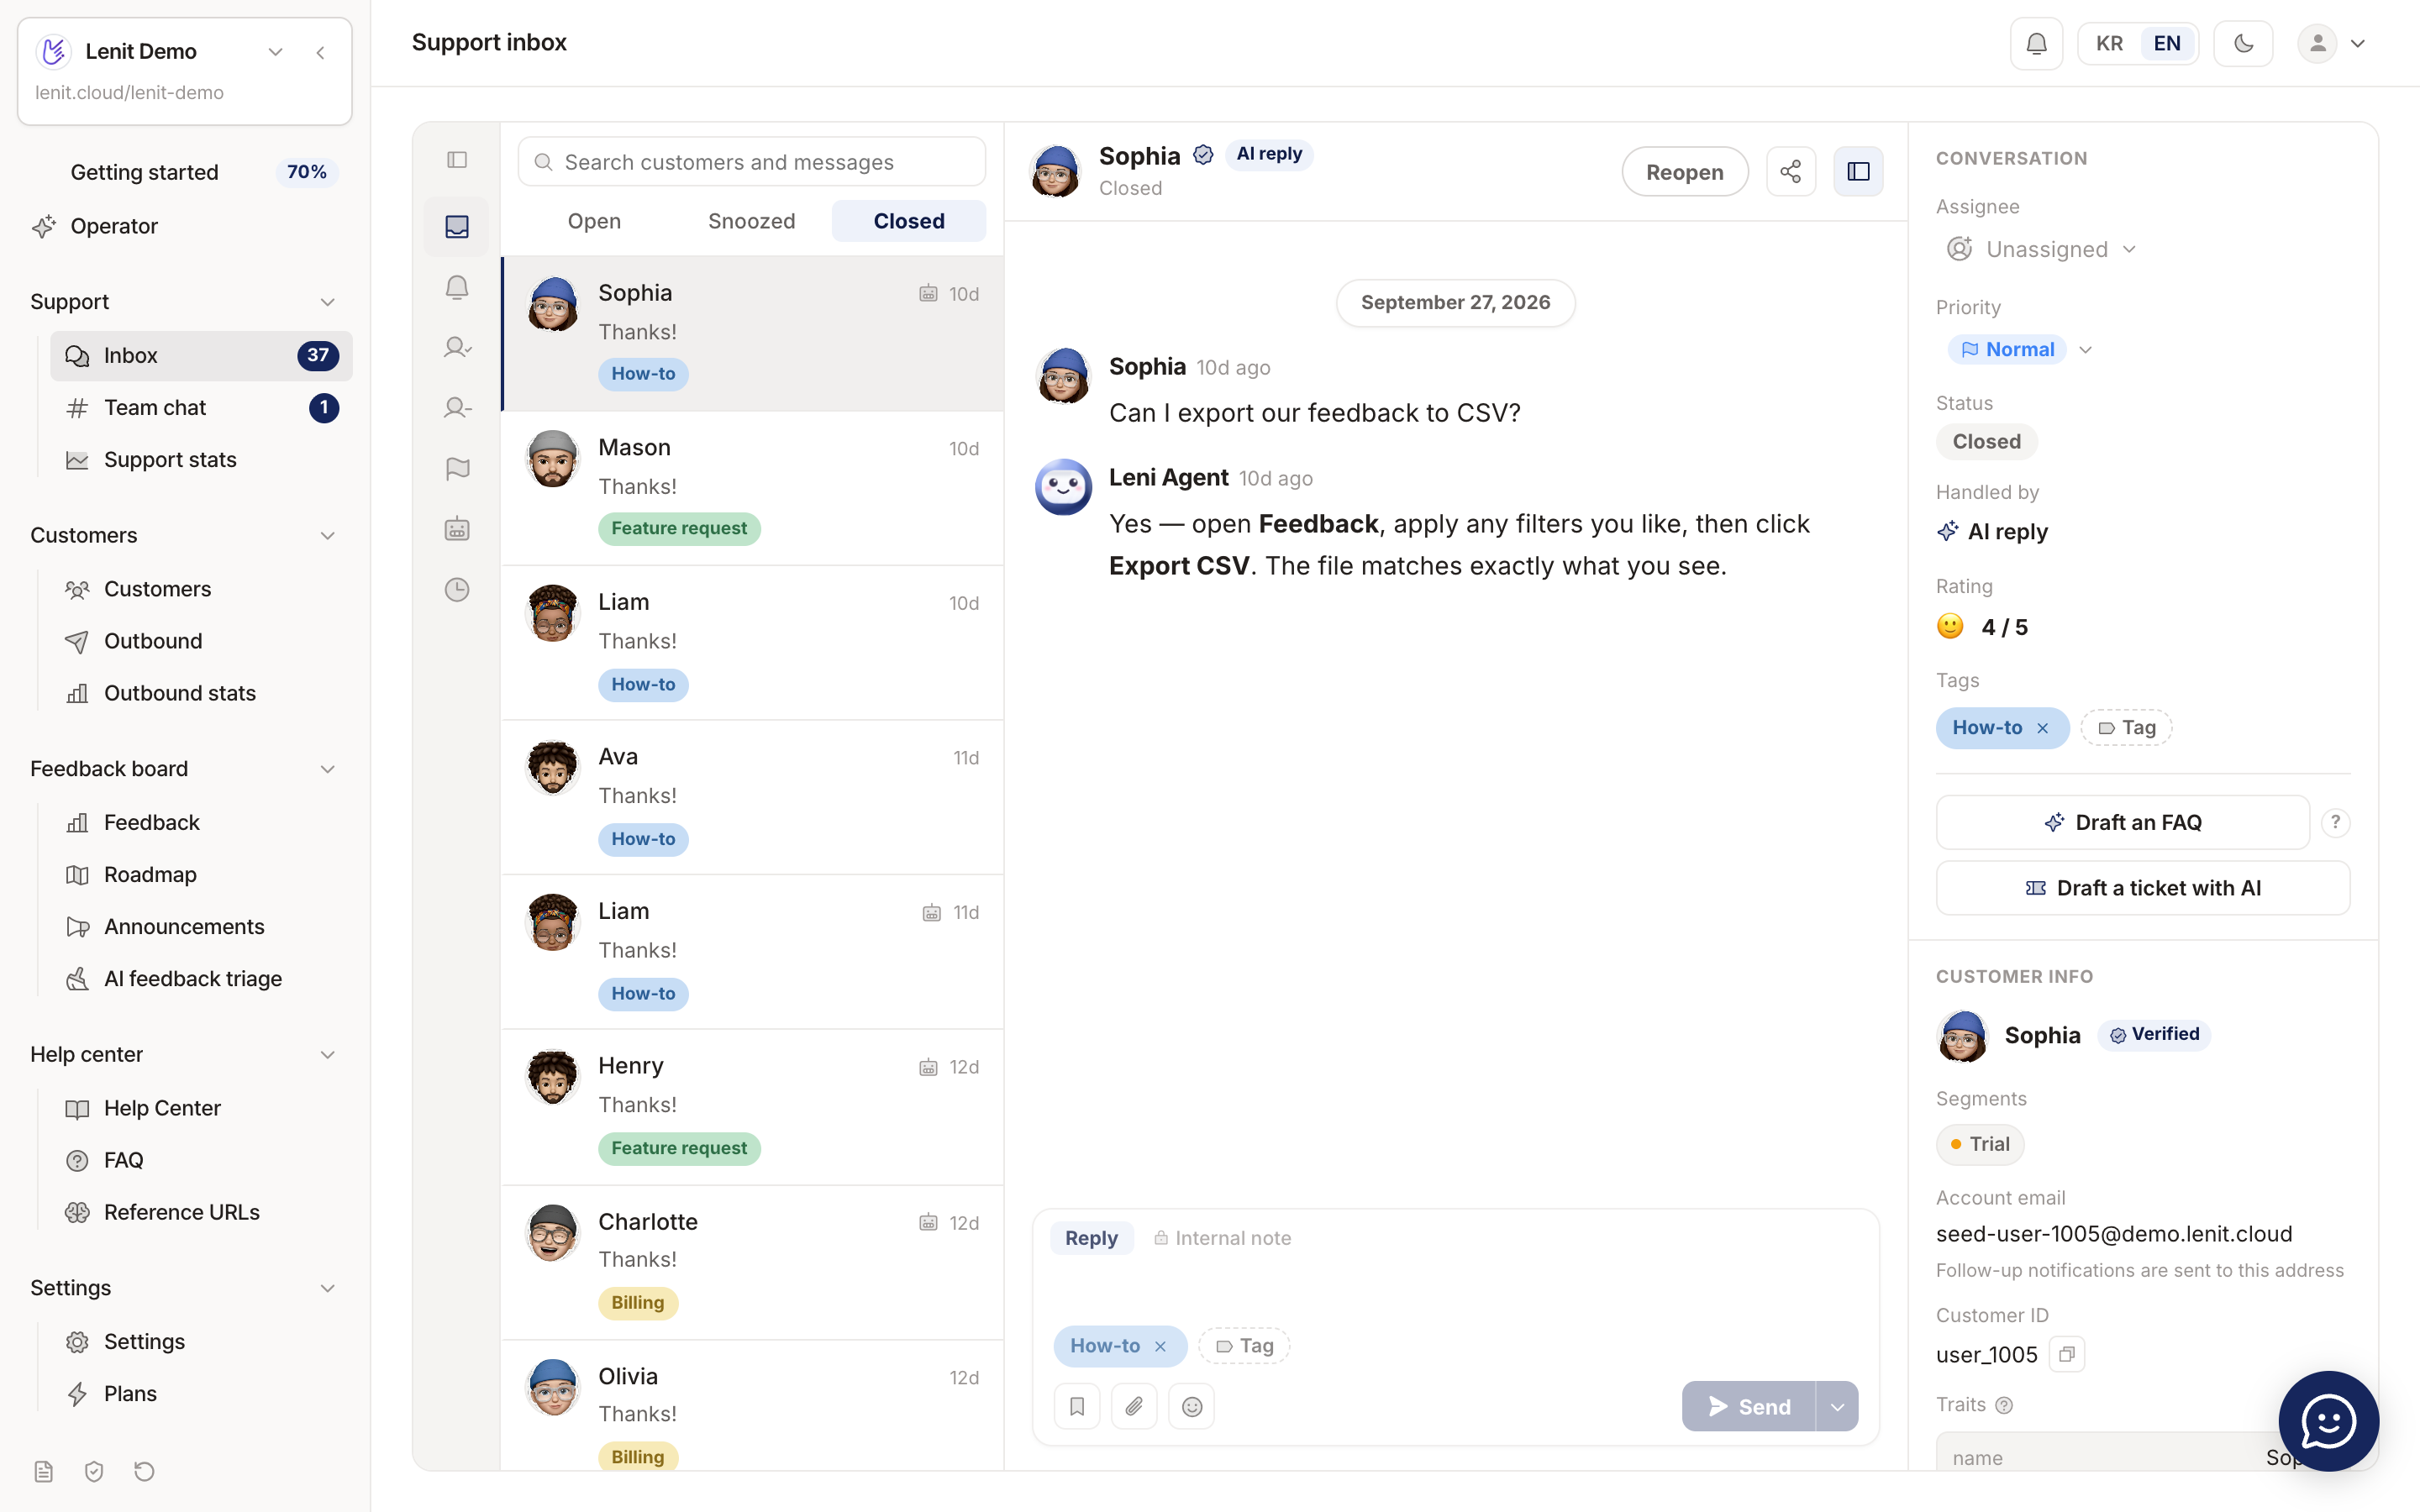Screen dimensions: 2420x1512
Task: Open the flagged conversations icon
Action: click(457, 469)
